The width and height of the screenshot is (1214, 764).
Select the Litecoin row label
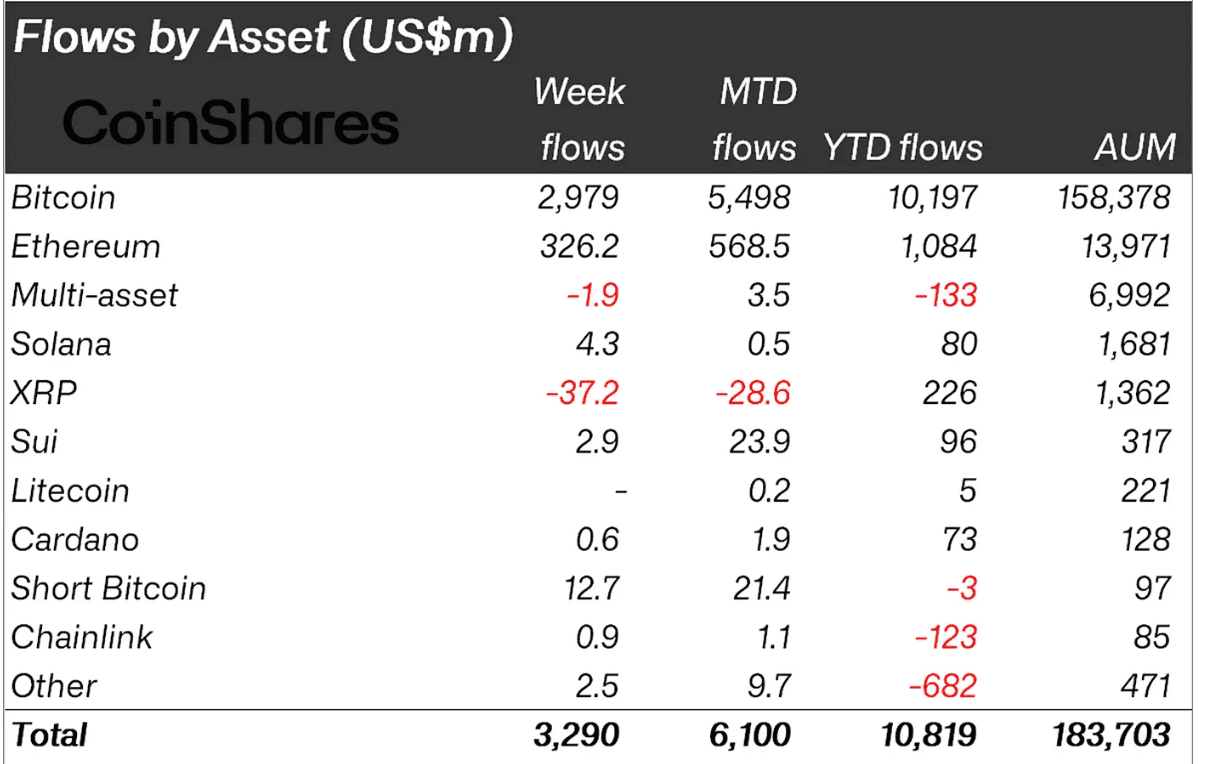coord(70,491)
